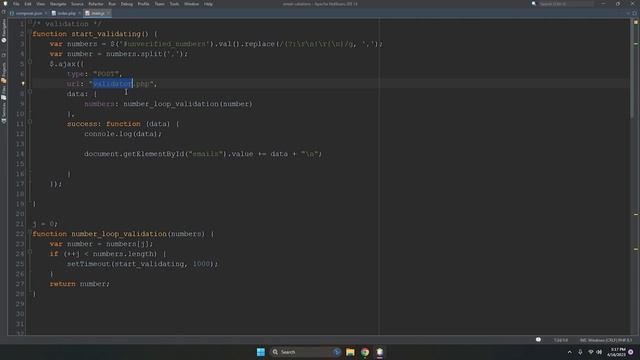Viewport: 640px width, 360px height.
Task: Click the search magnifier icon in title bar
Action: pos(534,4)
